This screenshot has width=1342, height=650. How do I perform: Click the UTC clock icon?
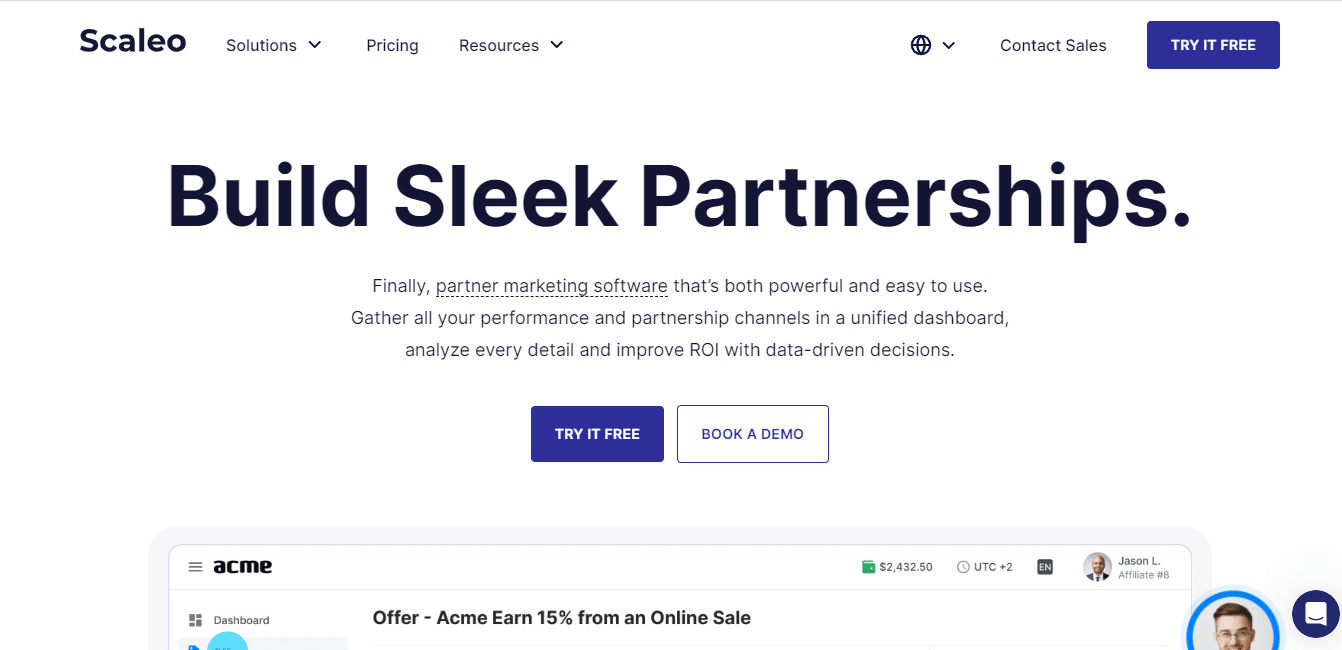coord(963,567)
